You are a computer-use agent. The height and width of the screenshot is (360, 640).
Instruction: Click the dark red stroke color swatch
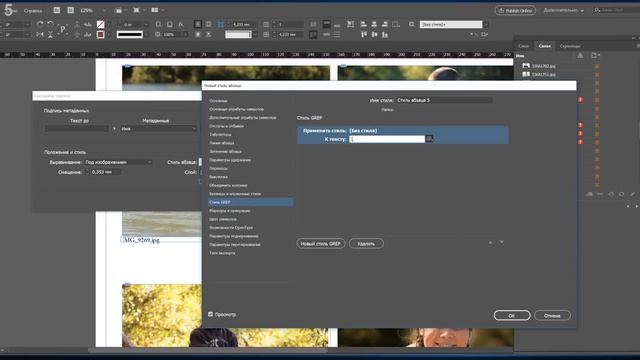100,35
